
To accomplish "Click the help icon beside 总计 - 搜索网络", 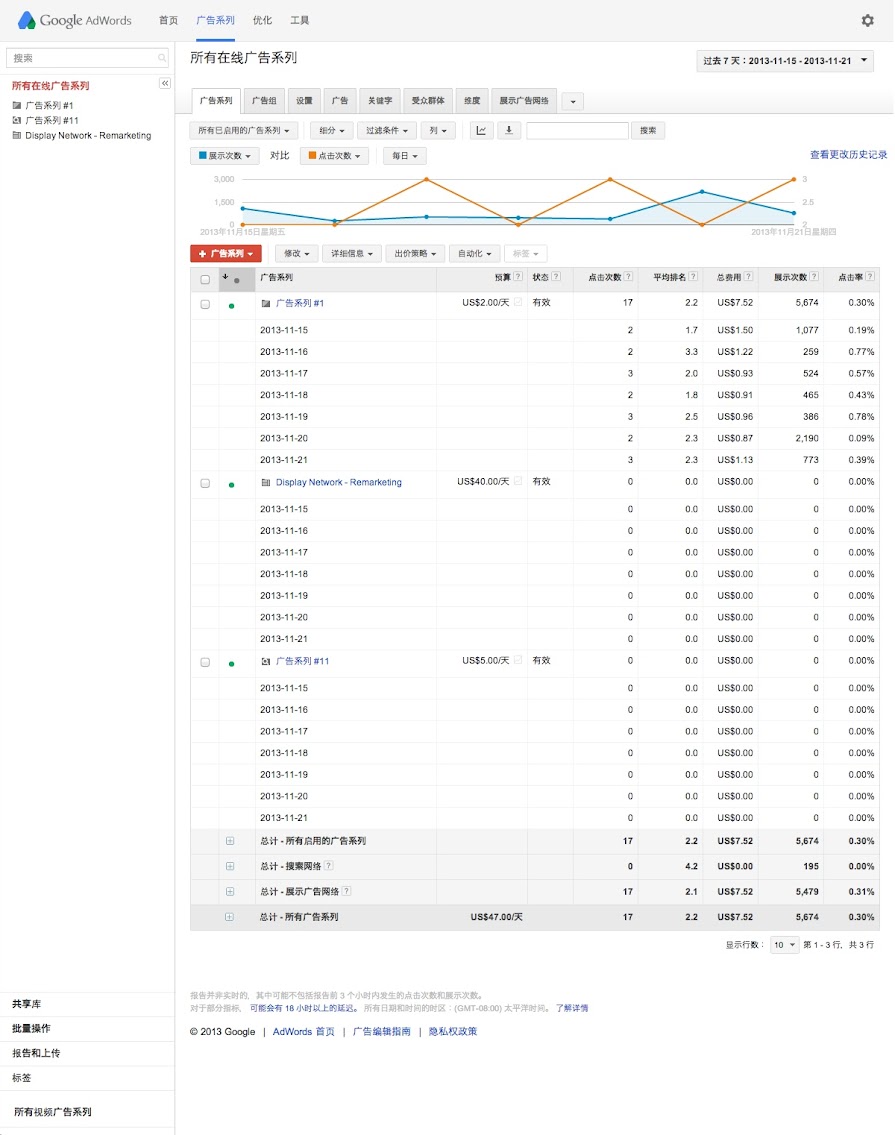I will click(329, 866).
